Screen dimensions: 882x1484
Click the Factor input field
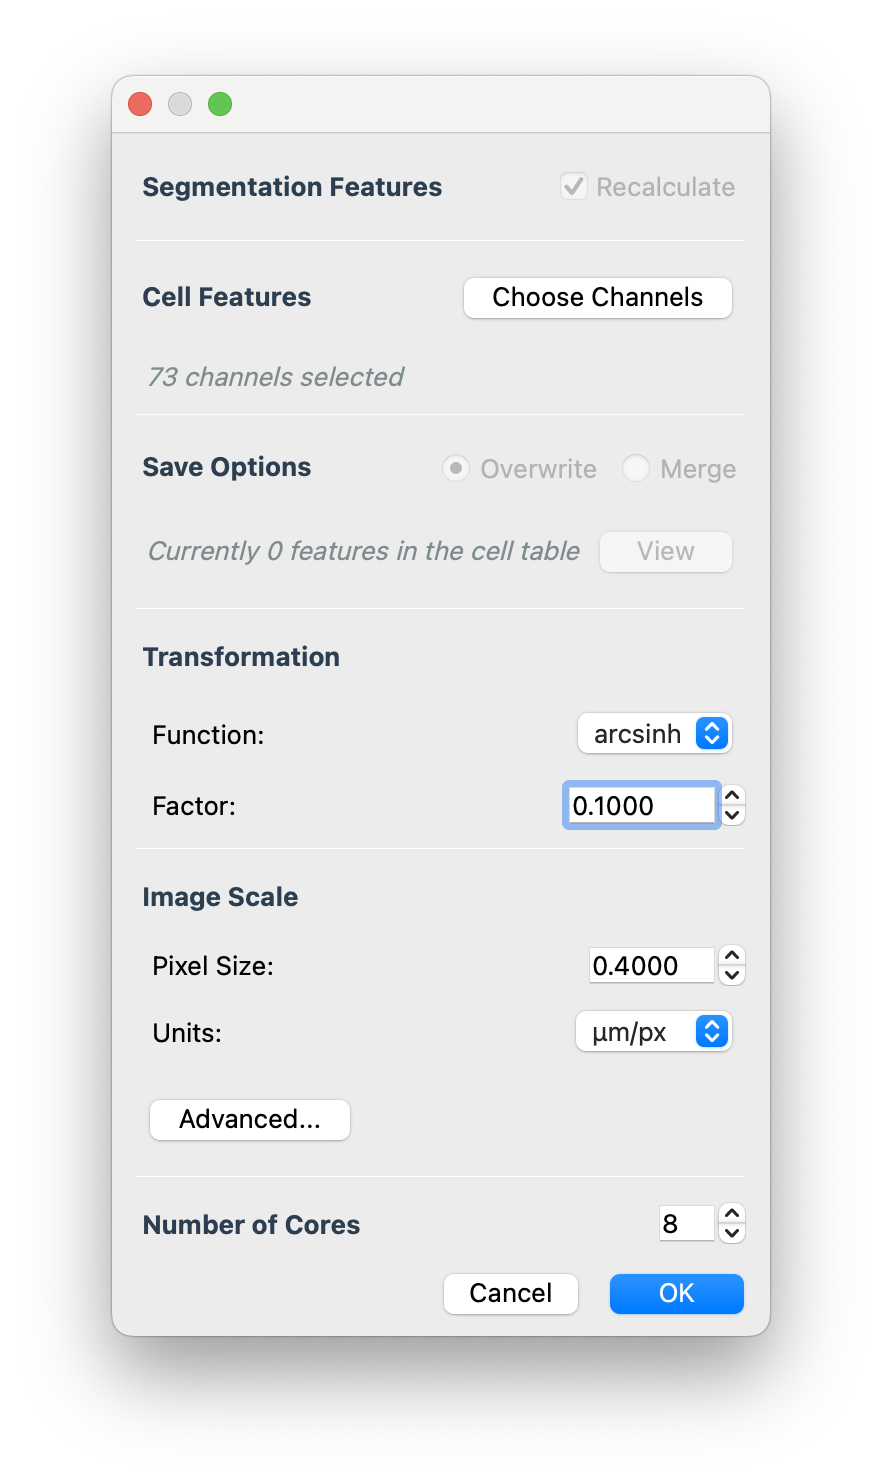point(641,805)
